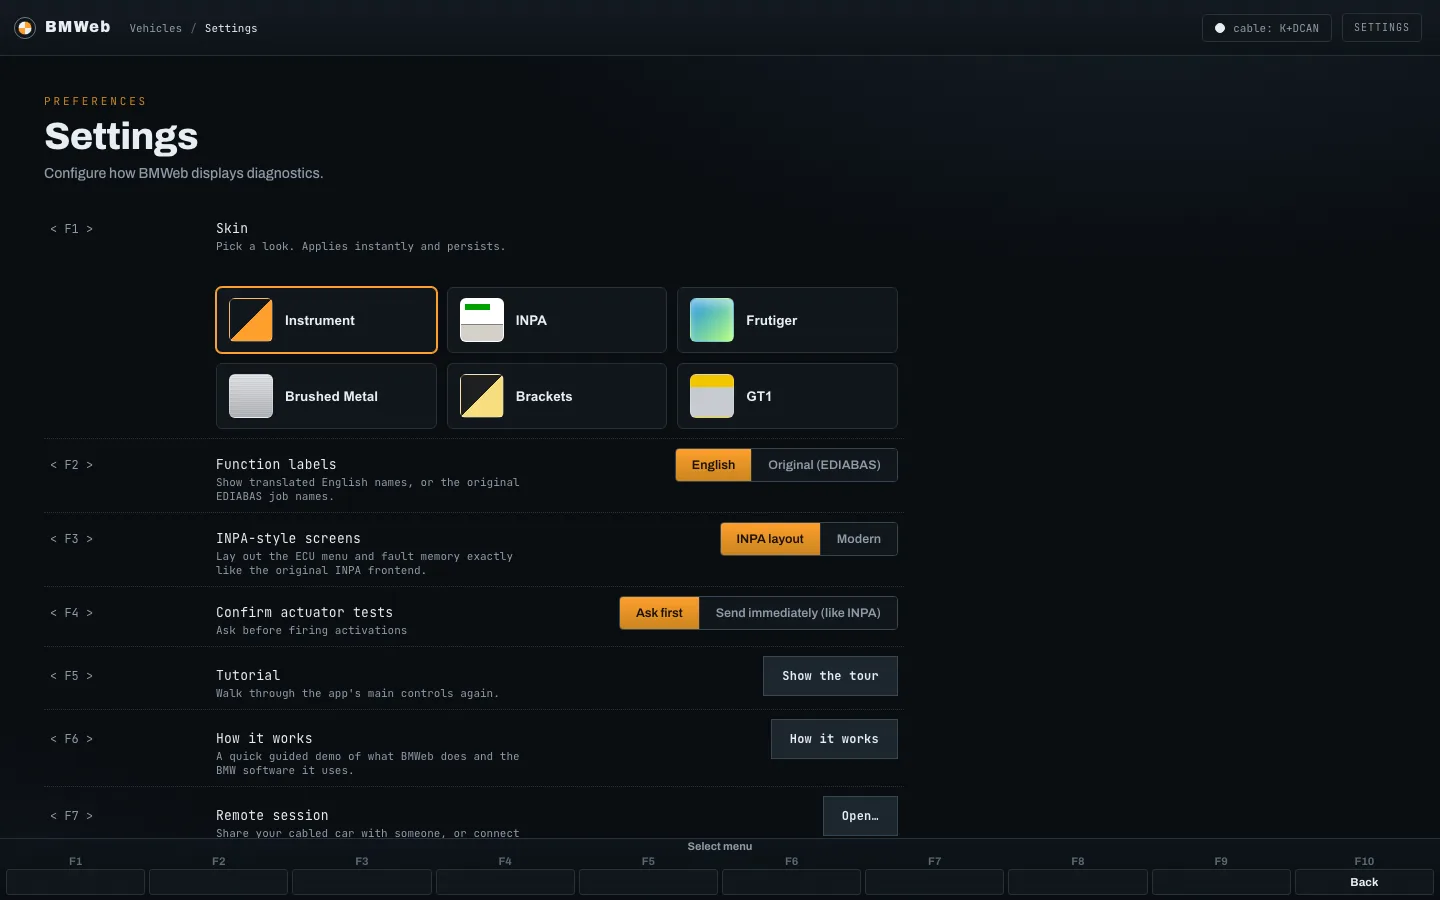
Task: Select the Brushed Metal skin name
Action: pyautogui.click(x=332, y=396)
